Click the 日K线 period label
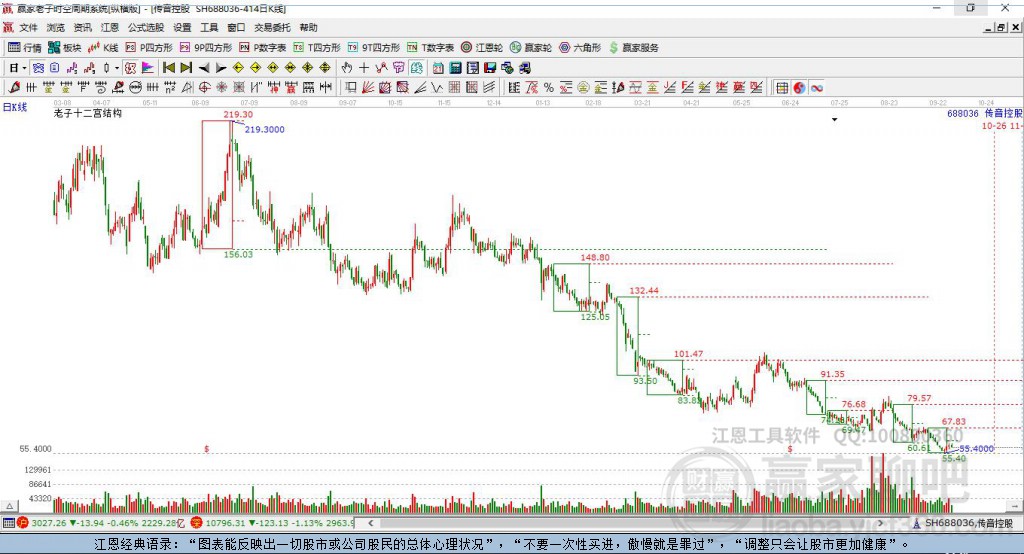 coord(15,107)
